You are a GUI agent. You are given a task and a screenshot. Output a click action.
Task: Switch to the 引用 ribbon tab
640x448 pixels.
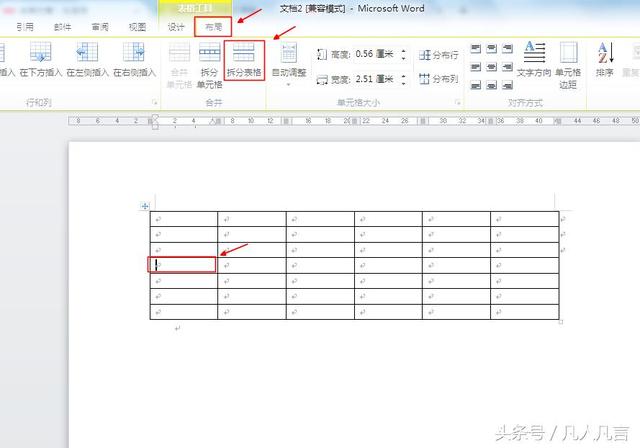pos(25,27)
